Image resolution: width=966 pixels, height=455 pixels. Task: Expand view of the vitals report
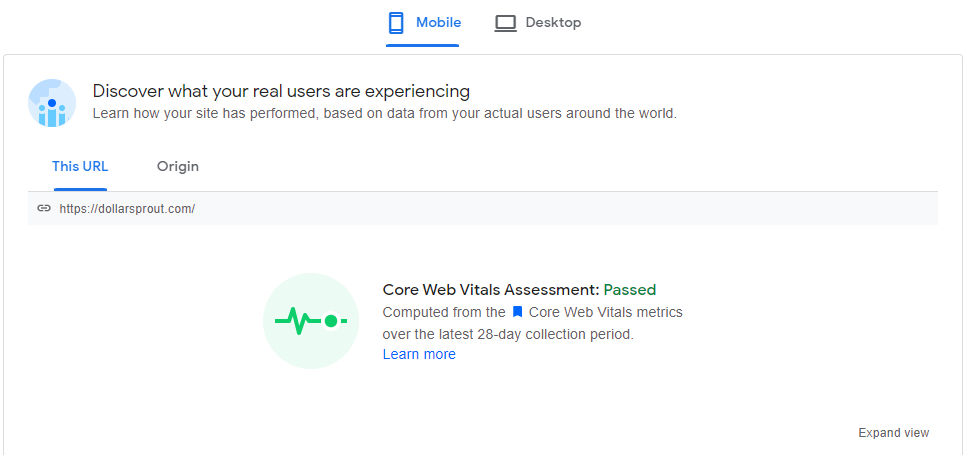coord(893,433)
